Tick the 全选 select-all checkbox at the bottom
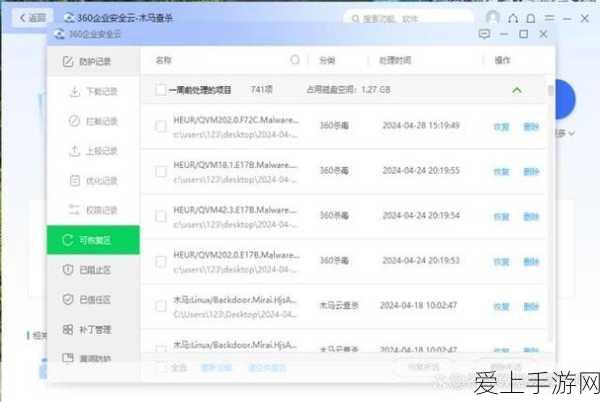600x402 pixels. coord(161,368)
